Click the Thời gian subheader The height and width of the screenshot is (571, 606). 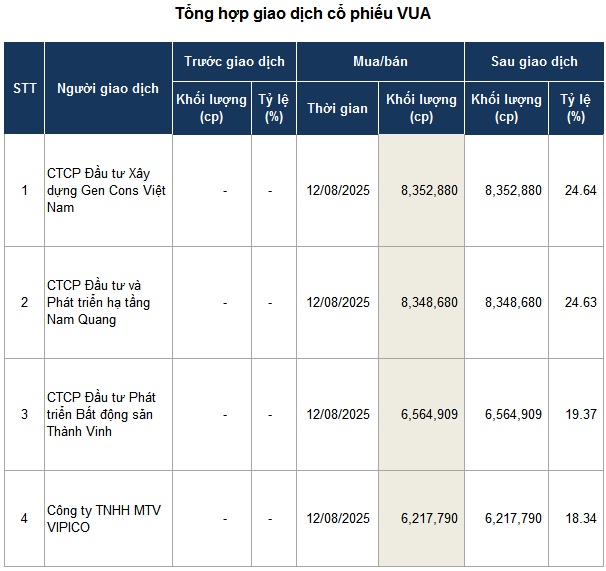337,108
